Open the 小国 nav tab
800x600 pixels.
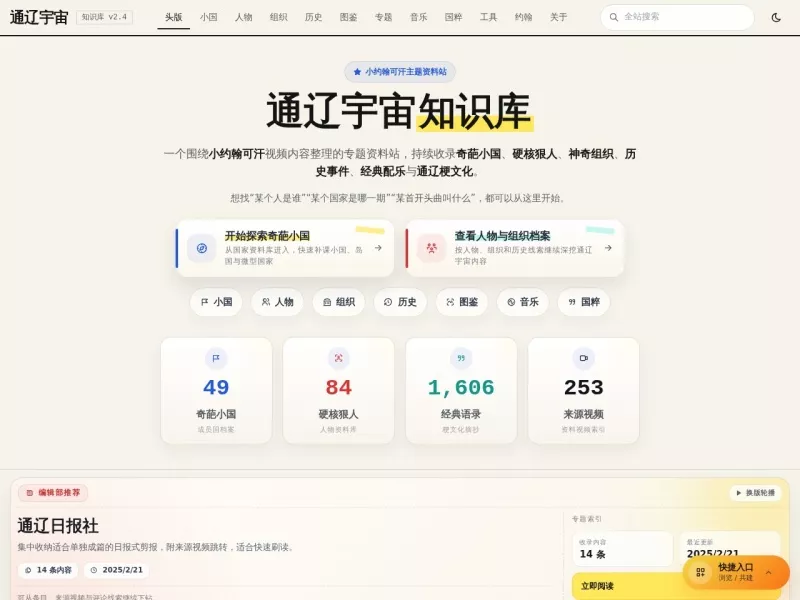point(209,17)
